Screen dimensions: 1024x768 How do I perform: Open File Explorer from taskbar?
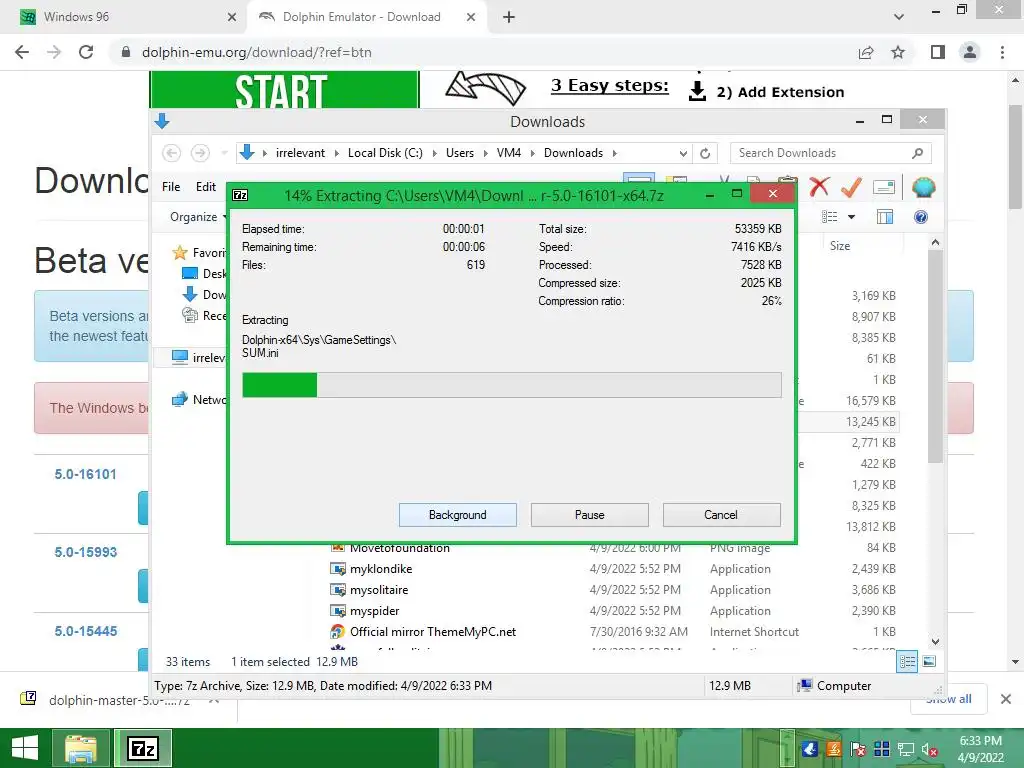81,748
